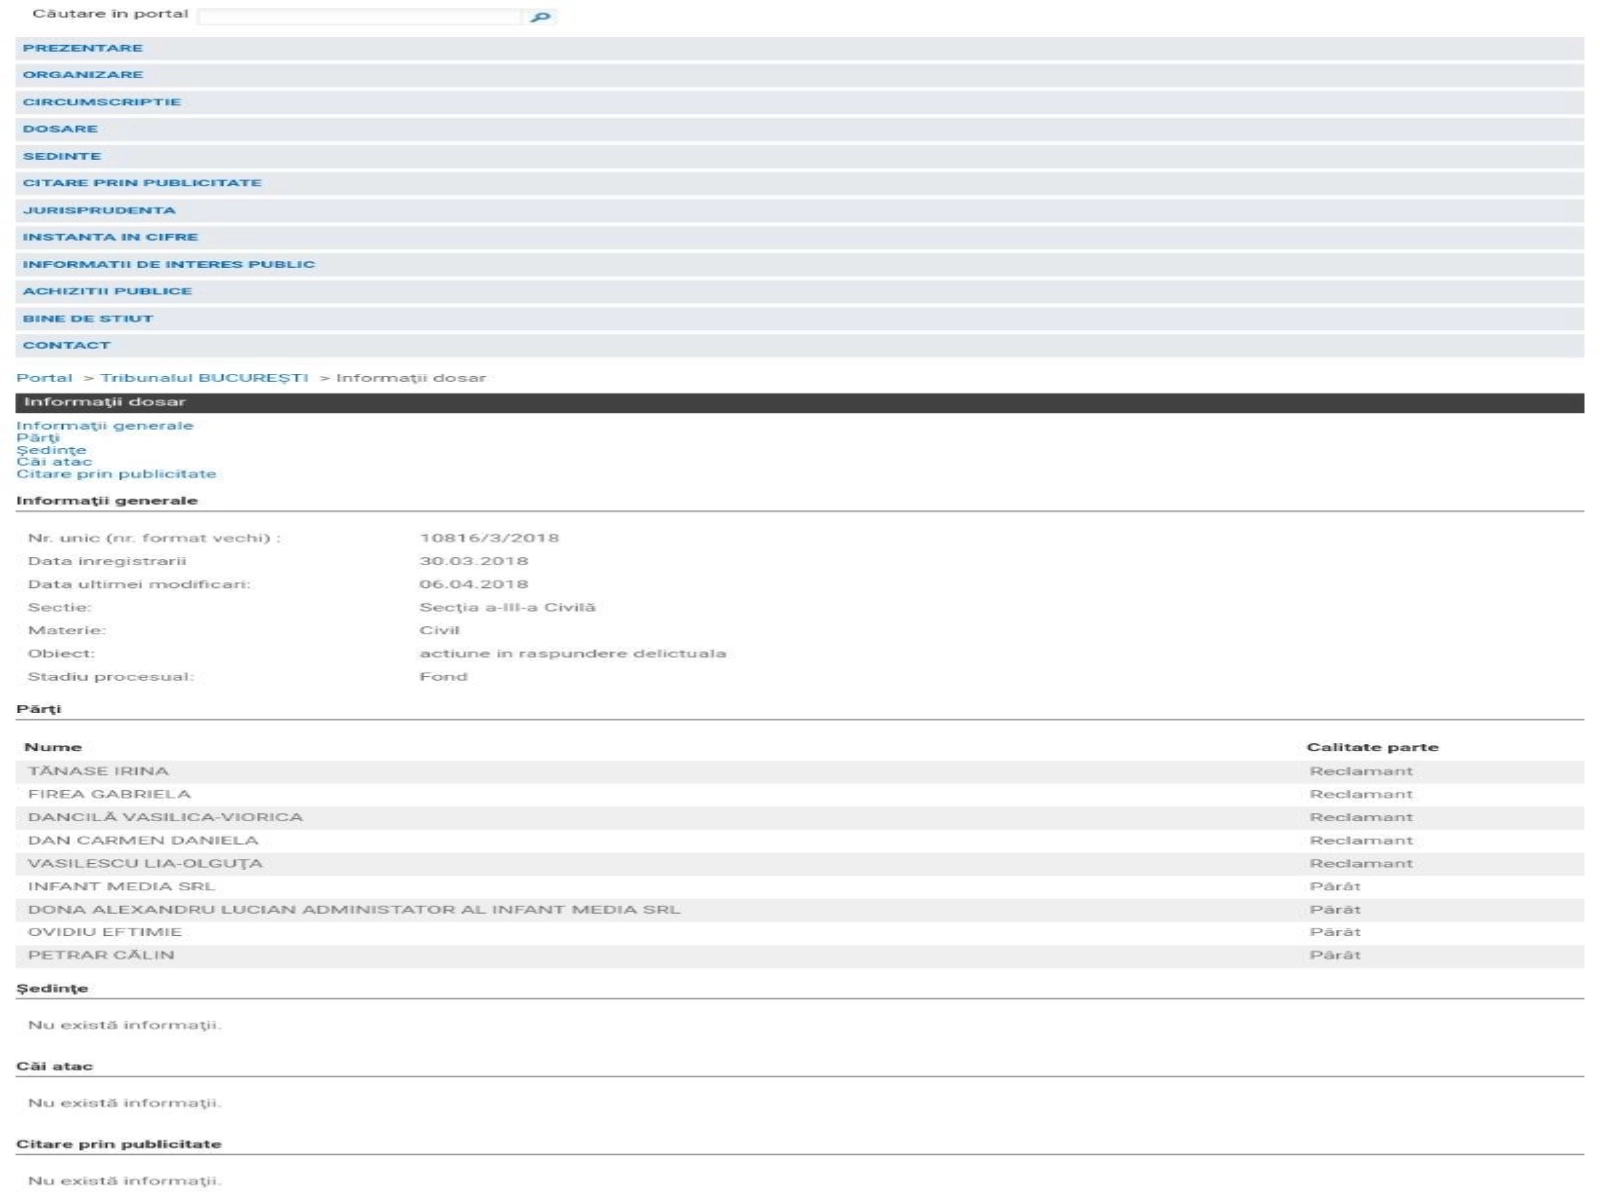1600x1200 pixels.
Task: Open INSTANTA IN CIFRE page
Action: pos(110,237)
